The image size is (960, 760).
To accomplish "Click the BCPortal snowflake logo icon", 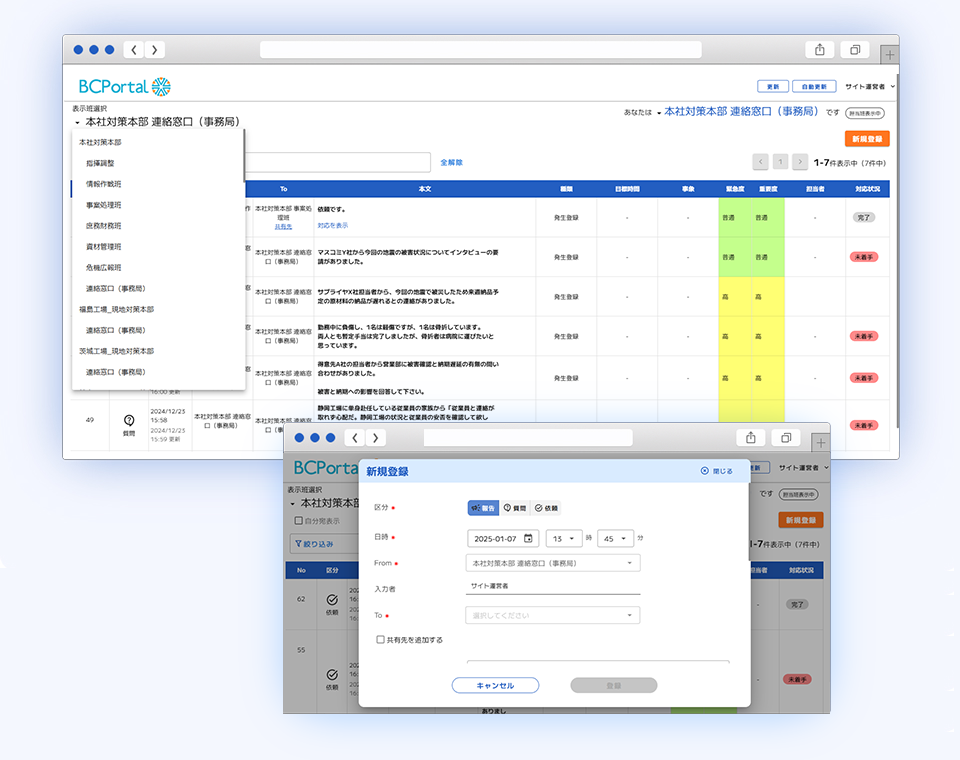I will coord(161,84).
